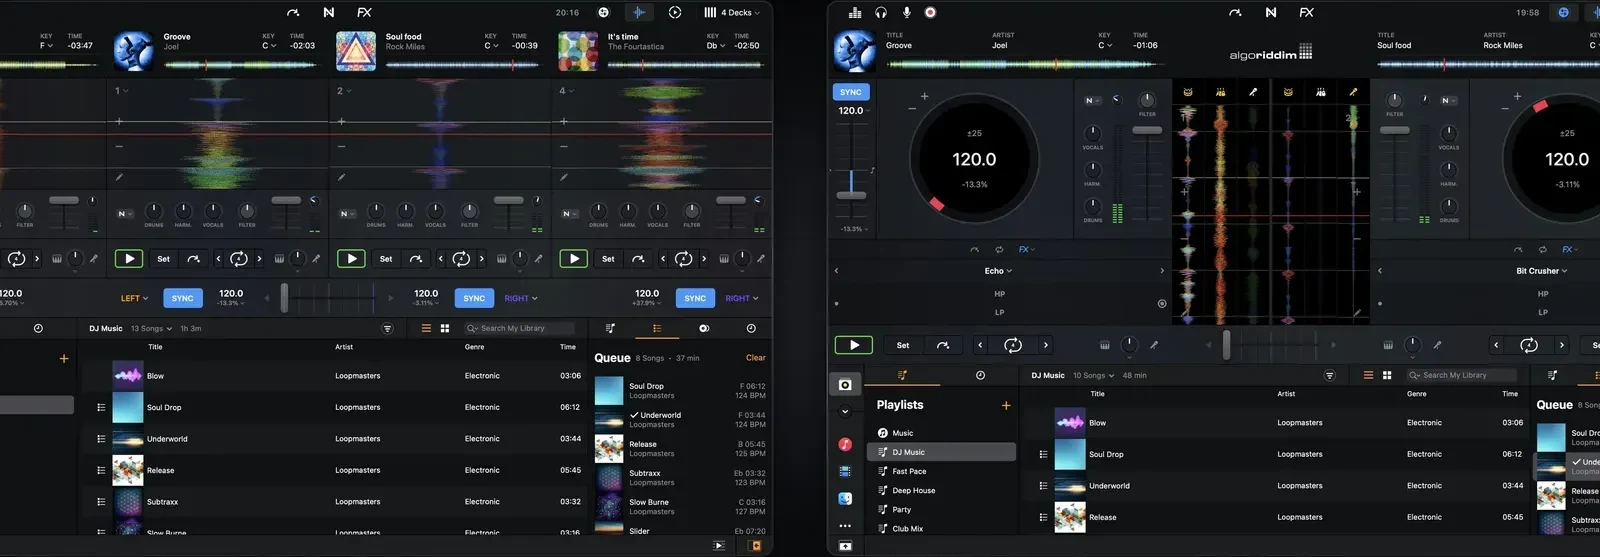
Task: Click Apple Music icon in right library sidebar
Action: [845, 444]
